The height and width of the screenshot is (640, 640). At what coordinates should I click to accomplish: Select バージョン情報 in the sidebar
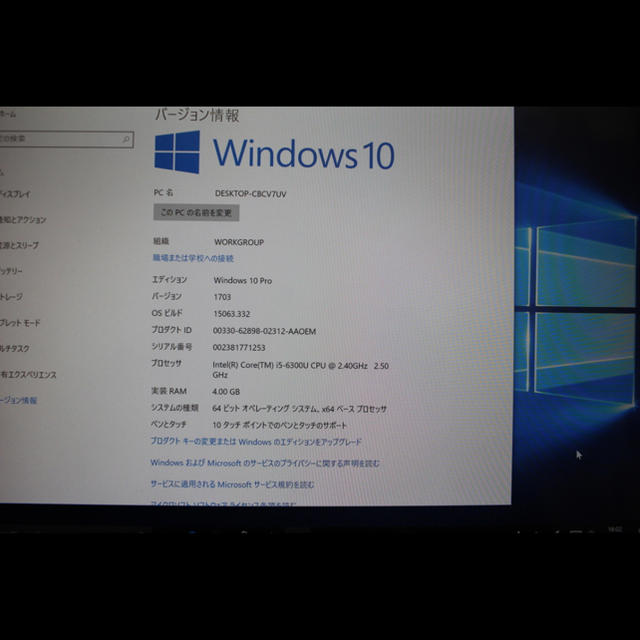pos(18,400)
